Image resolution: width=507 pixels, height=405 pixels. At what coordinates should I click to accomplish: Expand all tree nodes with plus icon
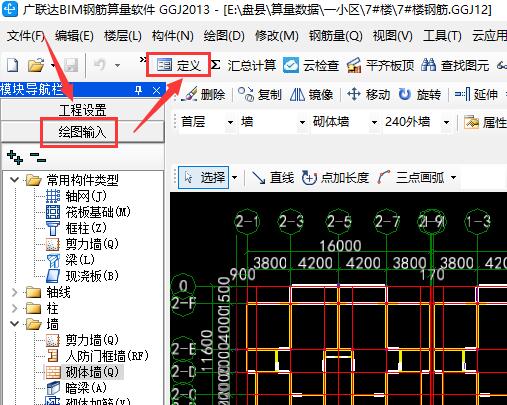click(15, 157)
